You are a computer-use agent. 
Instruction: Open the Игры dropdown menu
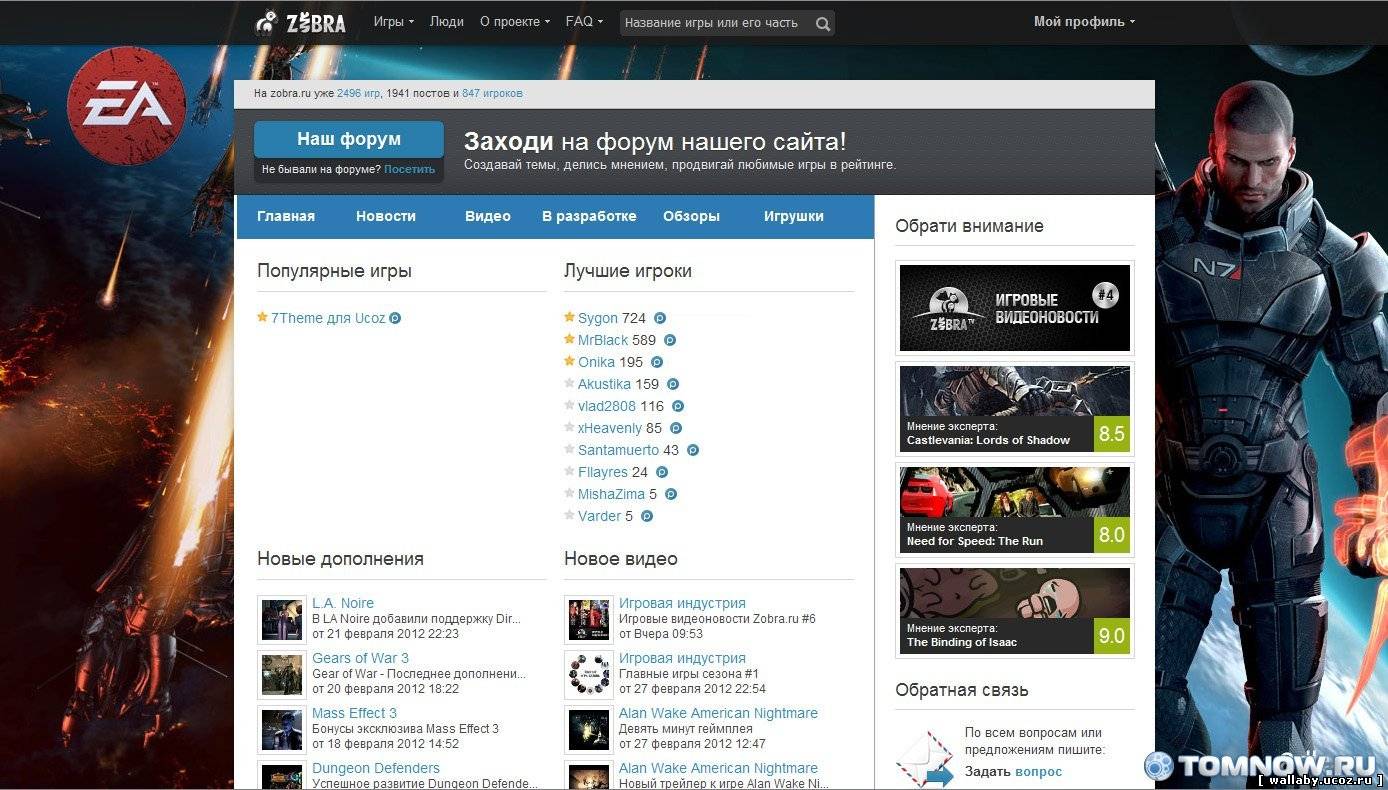click(393, 21)
